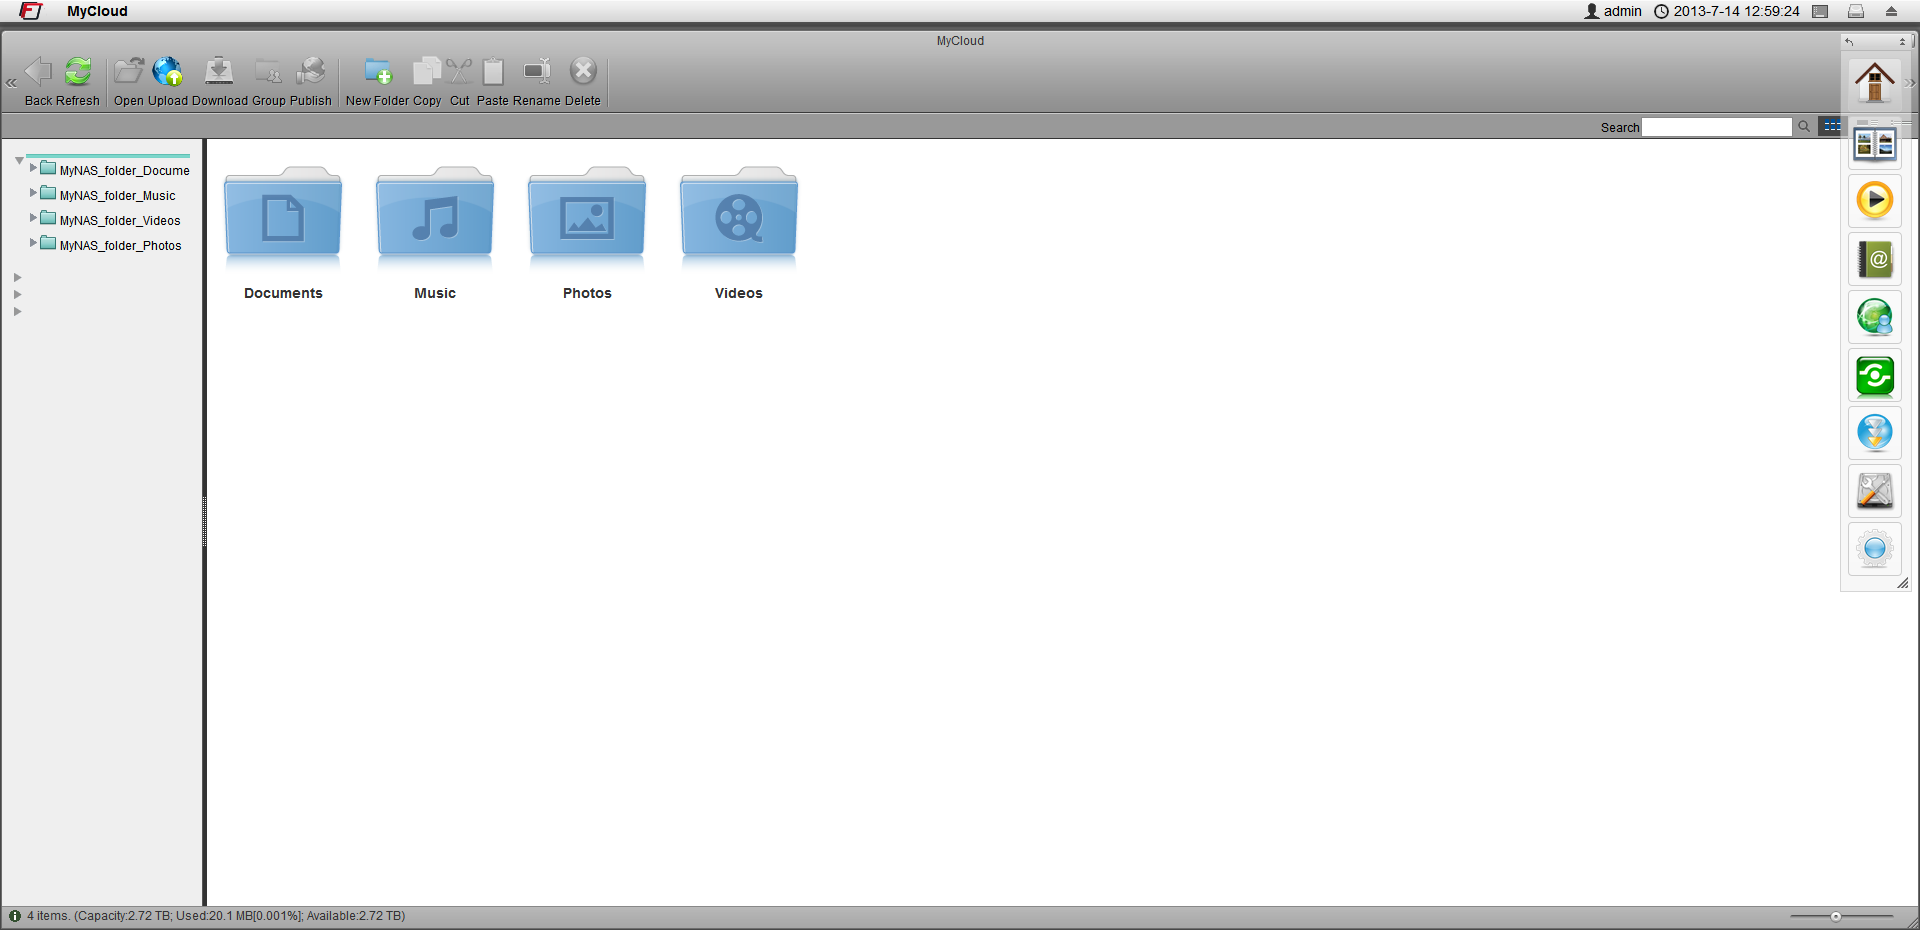The width and height of the screenshot is (1920, 930).
Task: Select the Photos folder
Action: pos(587,233)
